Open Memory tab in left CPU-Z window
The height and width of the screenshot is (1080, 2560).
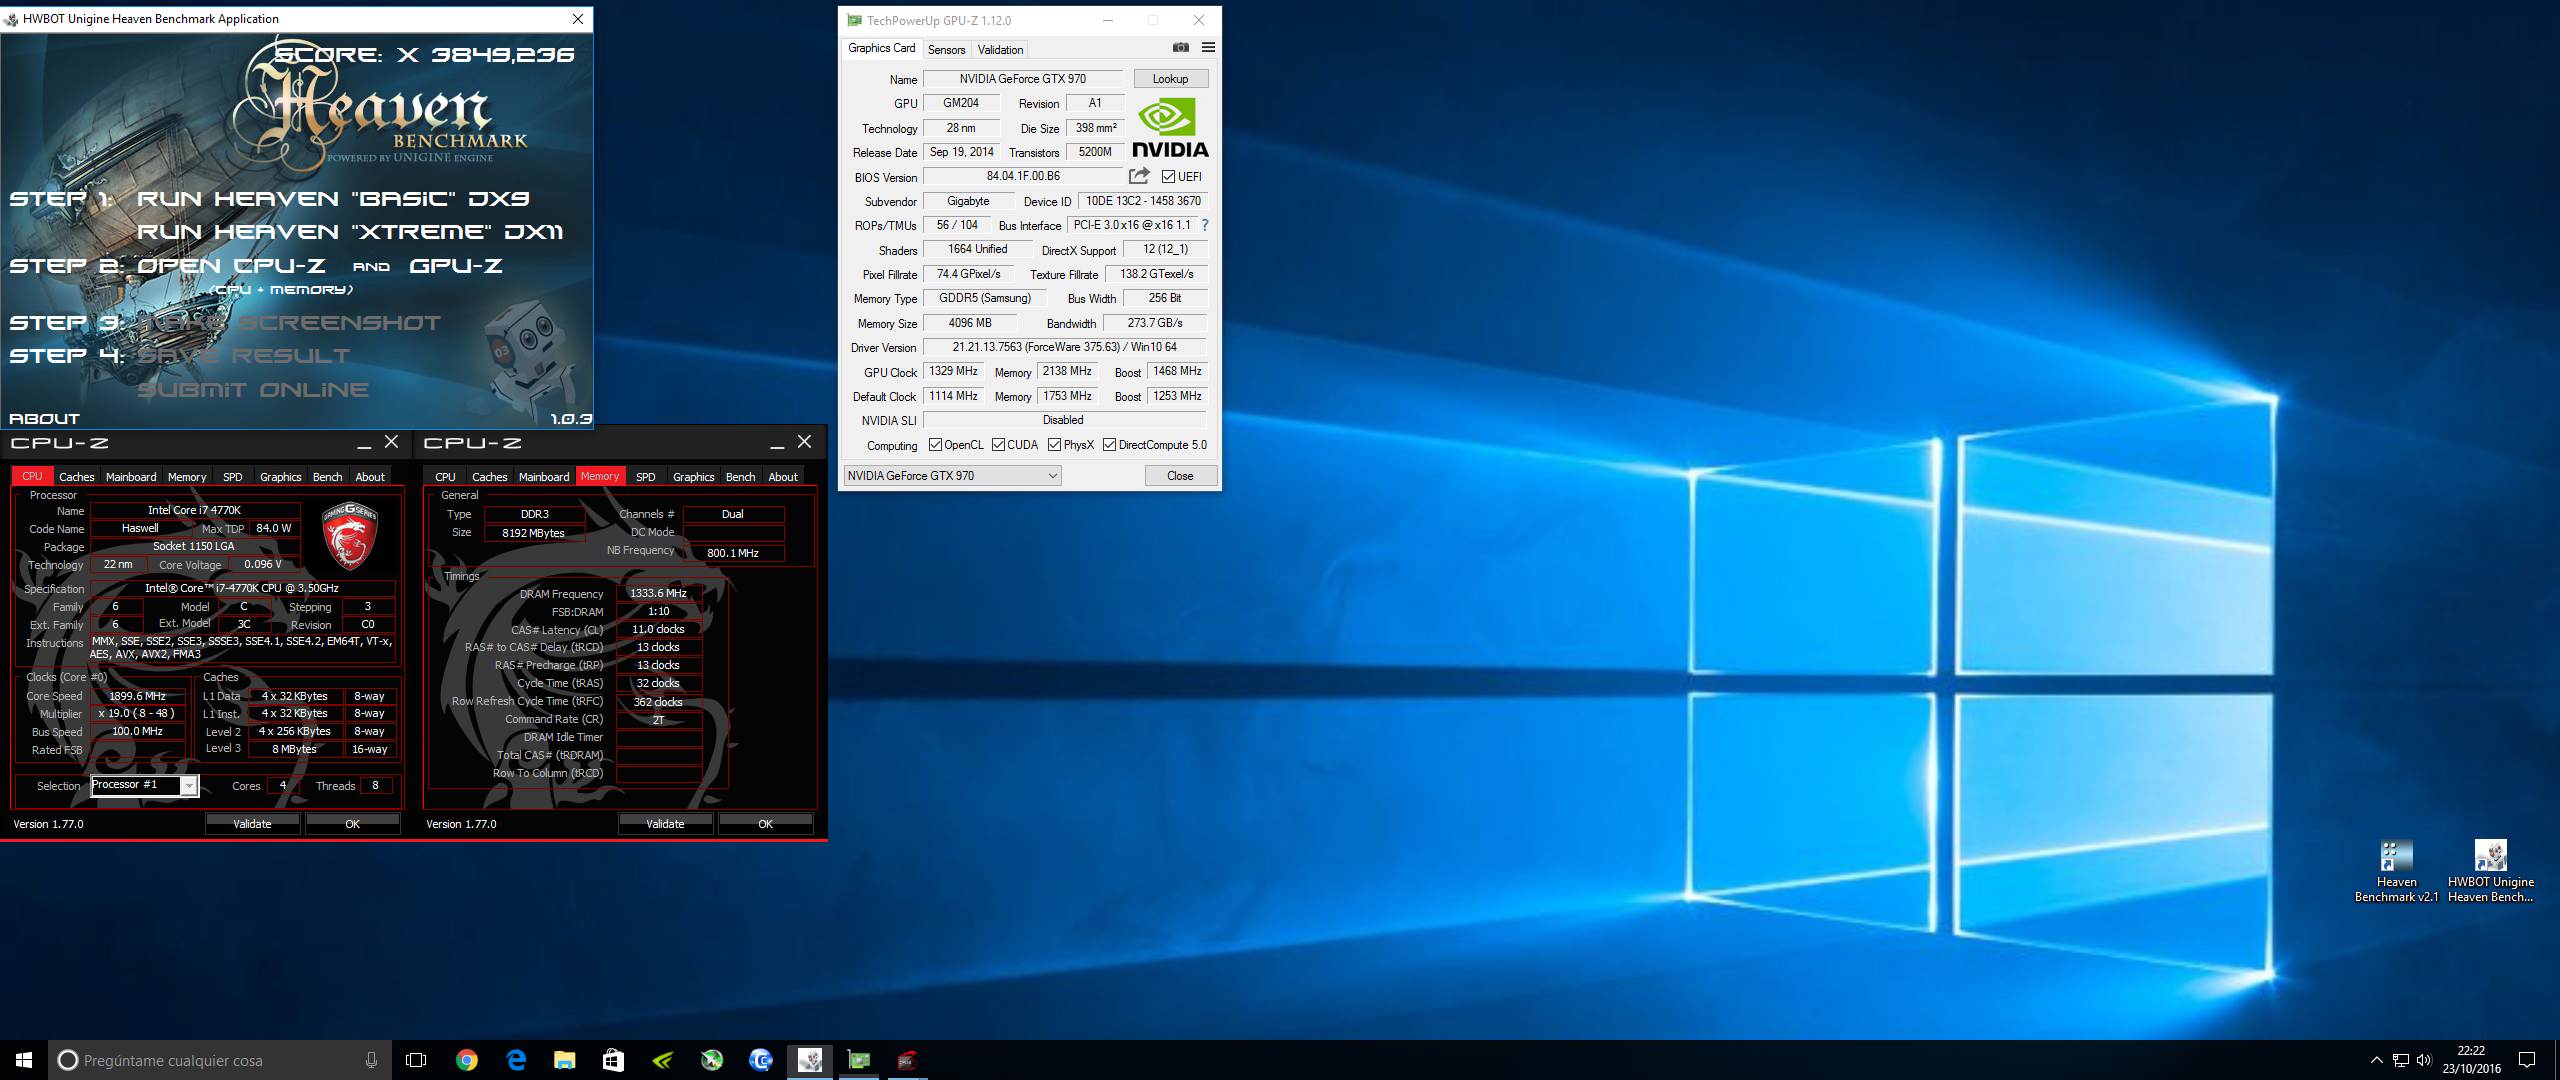click(x=187, y=477)
